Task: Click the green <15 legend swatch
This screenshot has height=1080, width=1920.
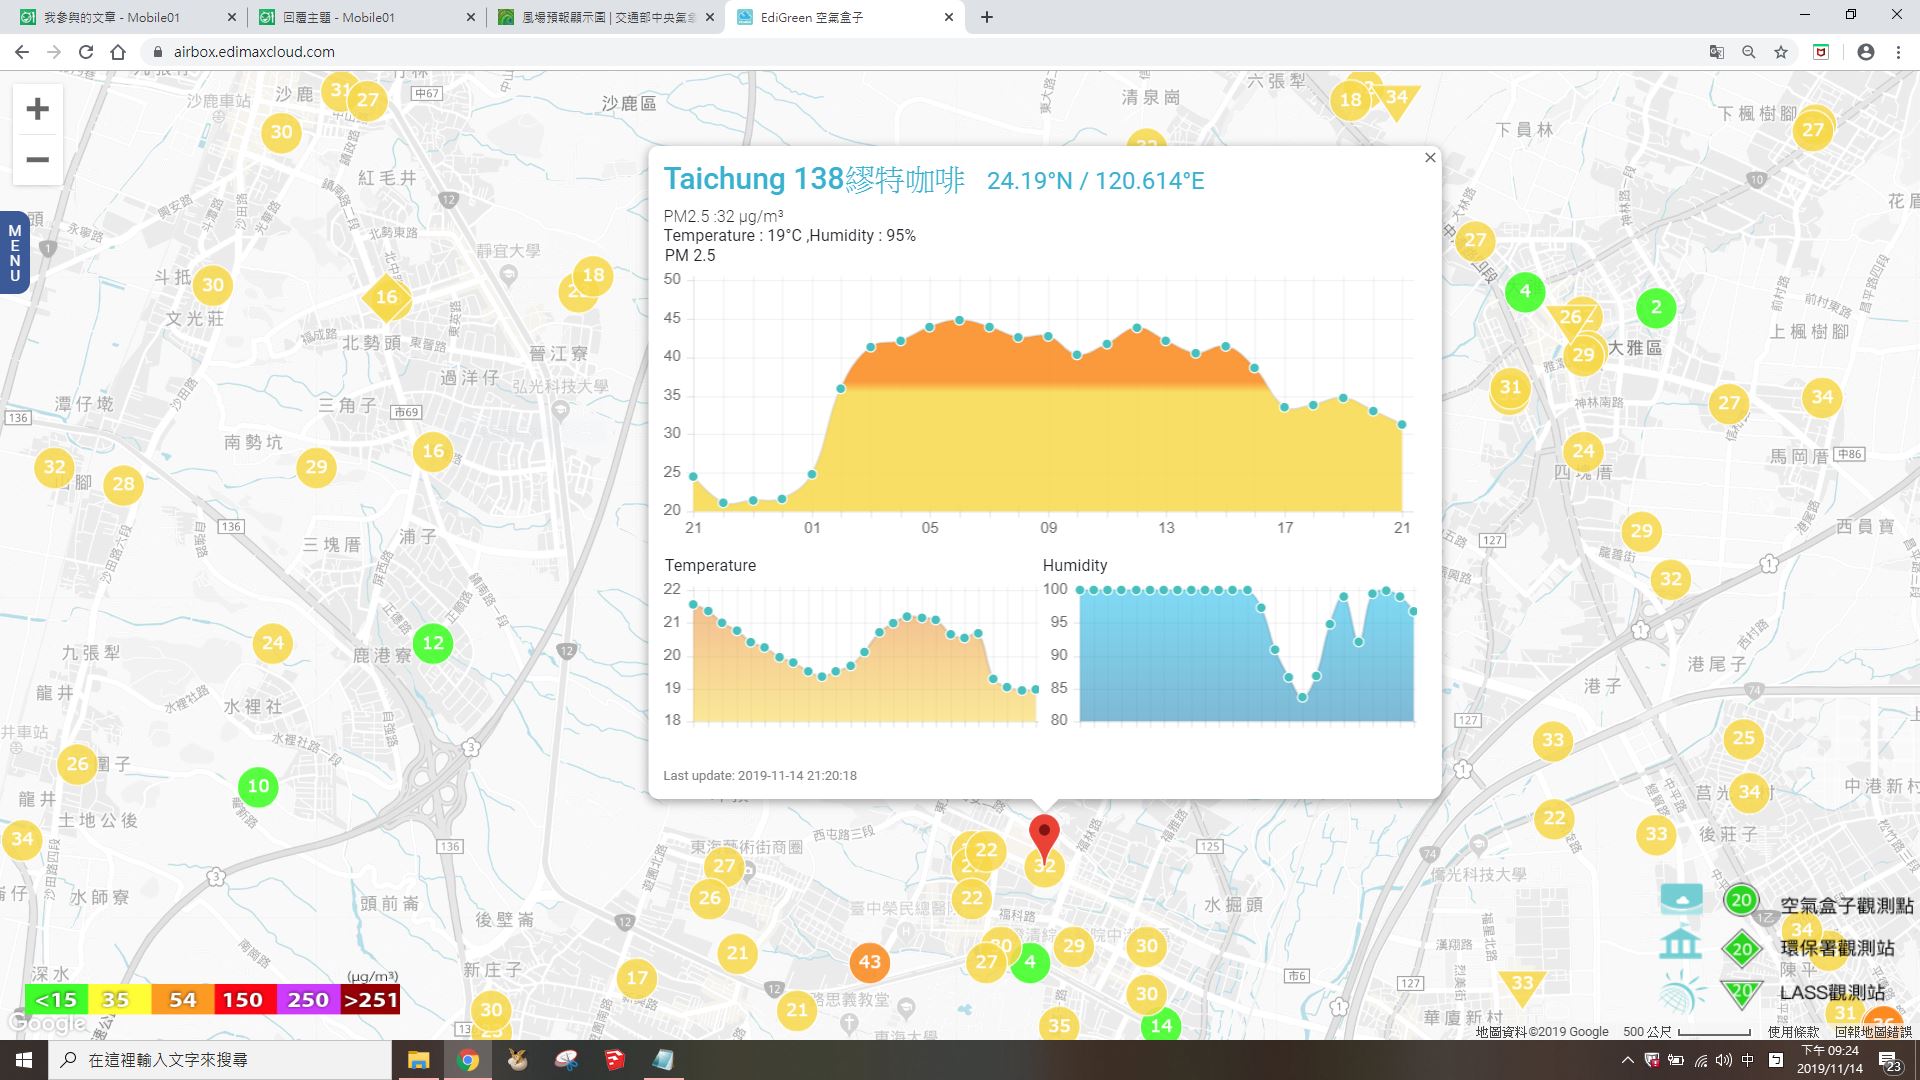Action: coord(56,999)
